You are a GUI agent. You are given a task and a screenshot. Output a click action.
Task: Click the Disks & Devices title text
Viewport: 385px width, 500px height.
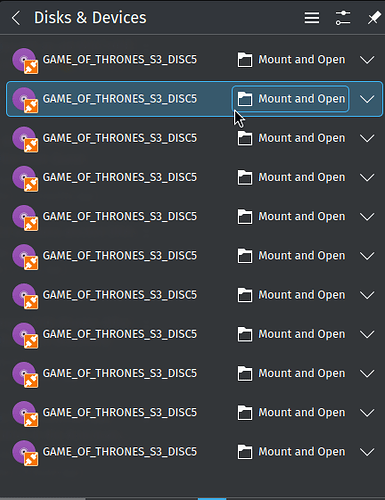(90, 18)
